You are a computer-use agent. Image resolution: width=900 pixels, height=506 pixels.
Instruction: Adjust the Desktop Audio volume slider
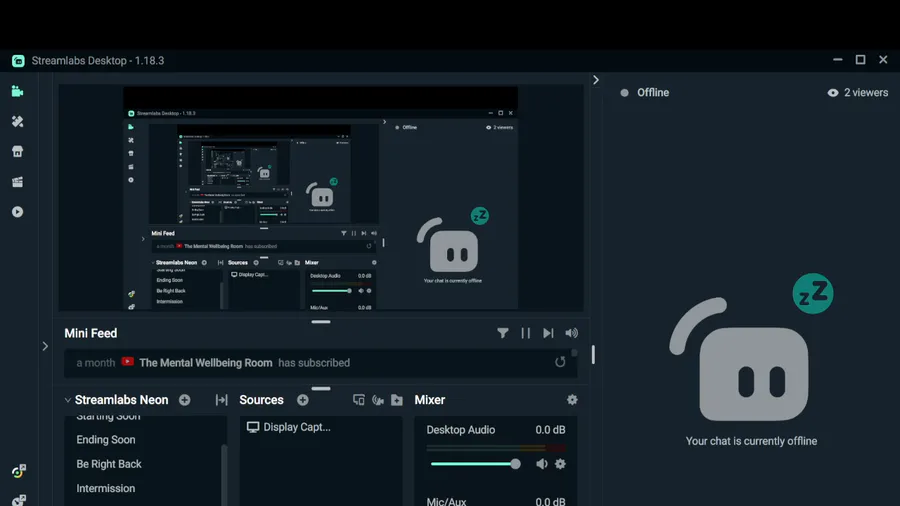(476, 464)
